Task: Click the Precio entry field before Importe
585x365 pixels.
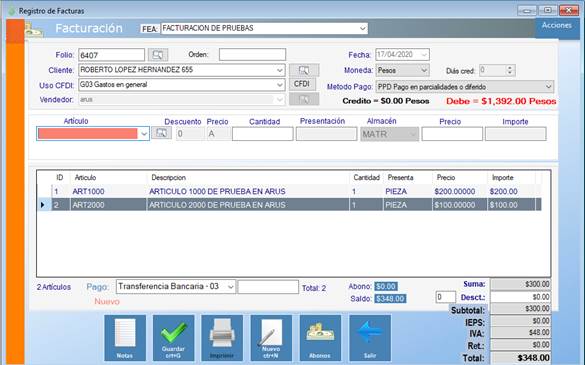Action: 452,134
